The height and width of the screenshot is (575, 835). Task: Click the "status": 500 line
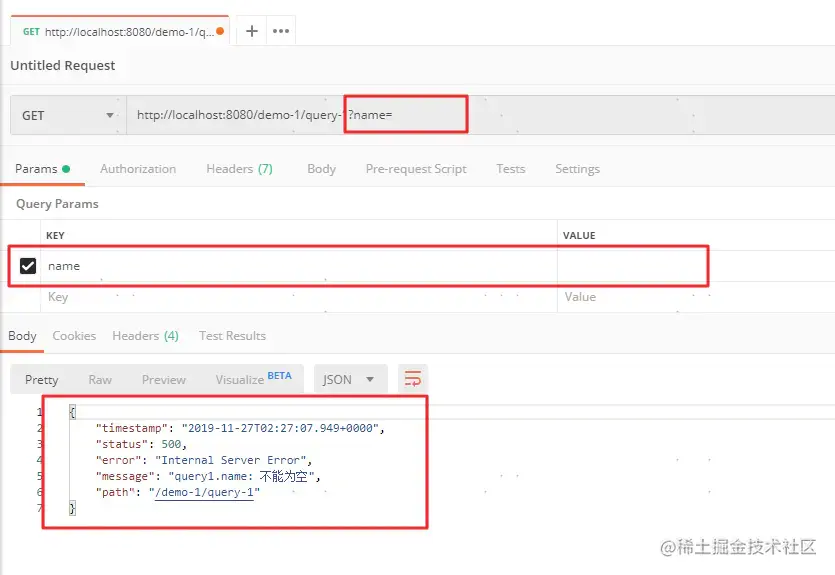click(141, 444)
